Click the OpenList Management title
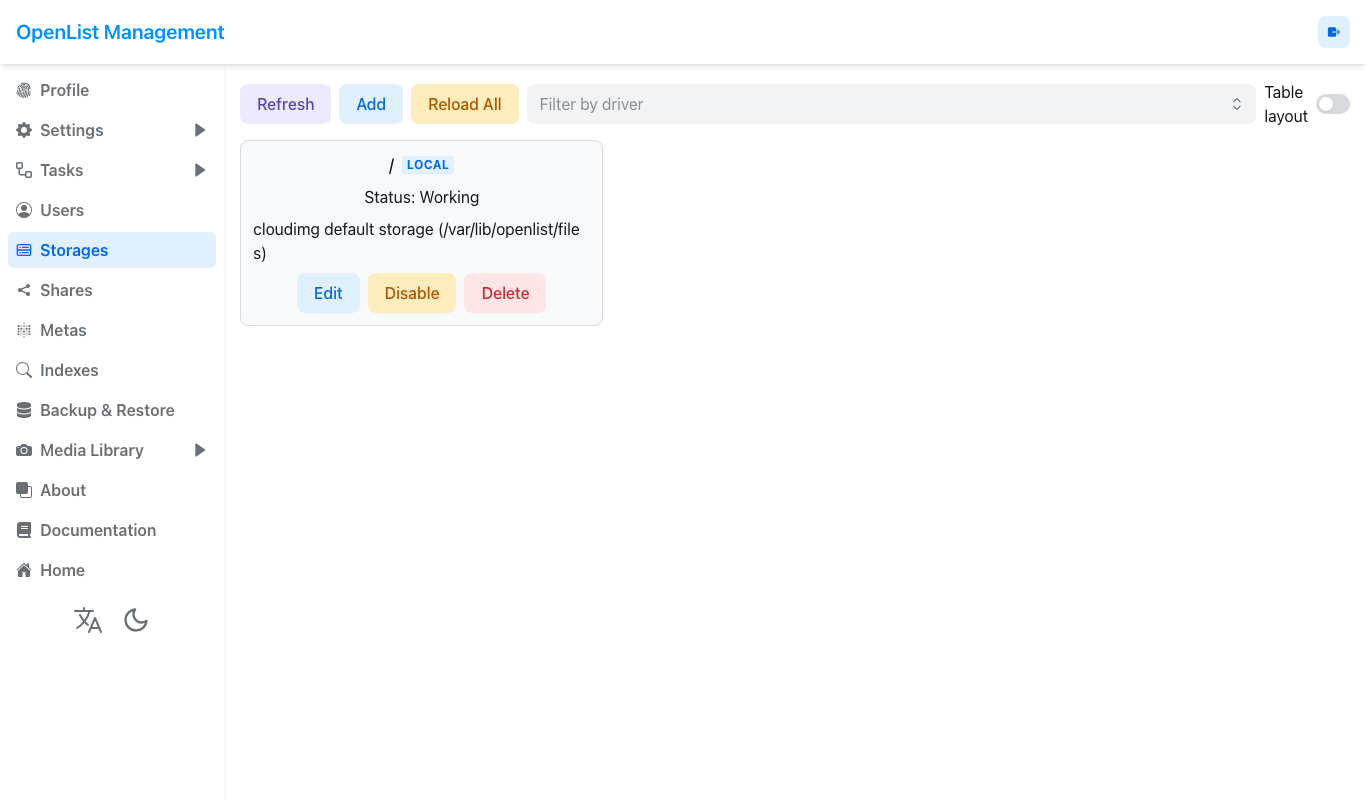Image resolution: width=1366 pixels, height=800 pixels. click(120, 32)
